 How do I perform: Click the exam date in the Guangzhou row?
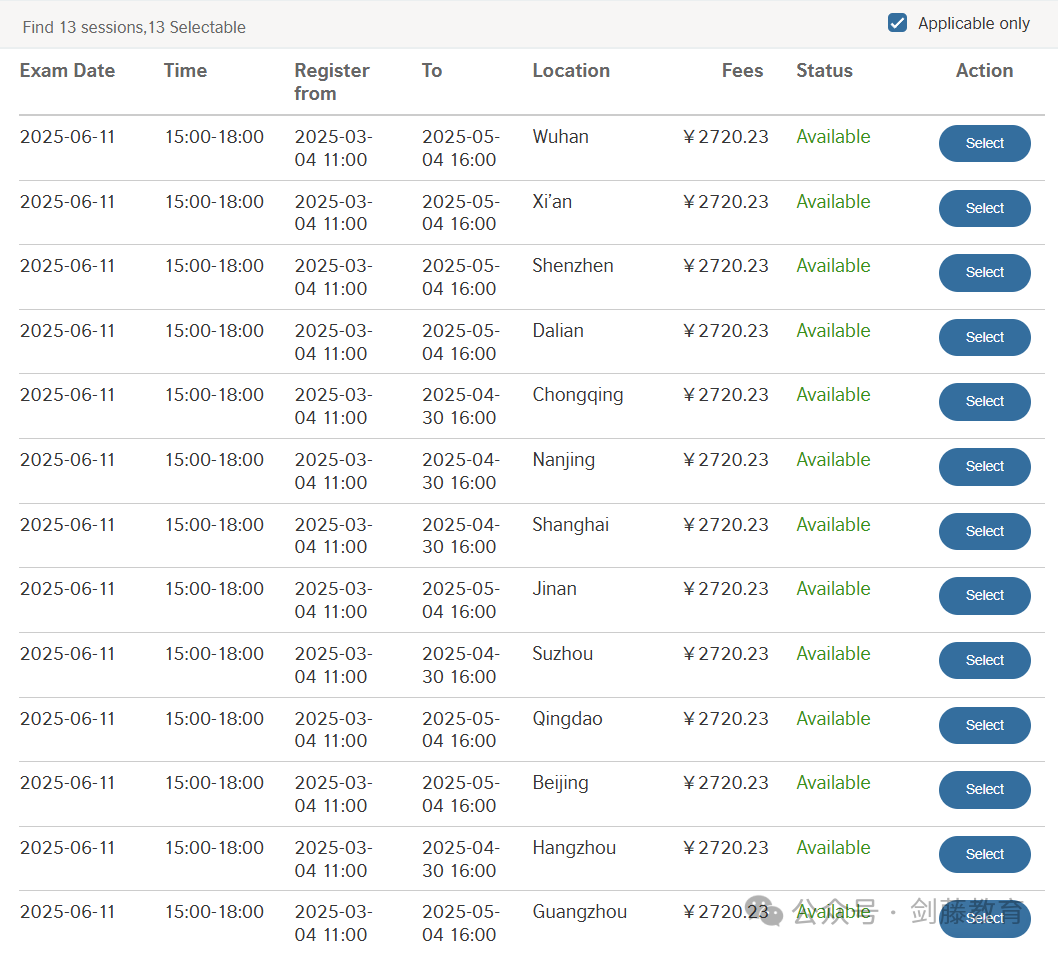point(67,912)
